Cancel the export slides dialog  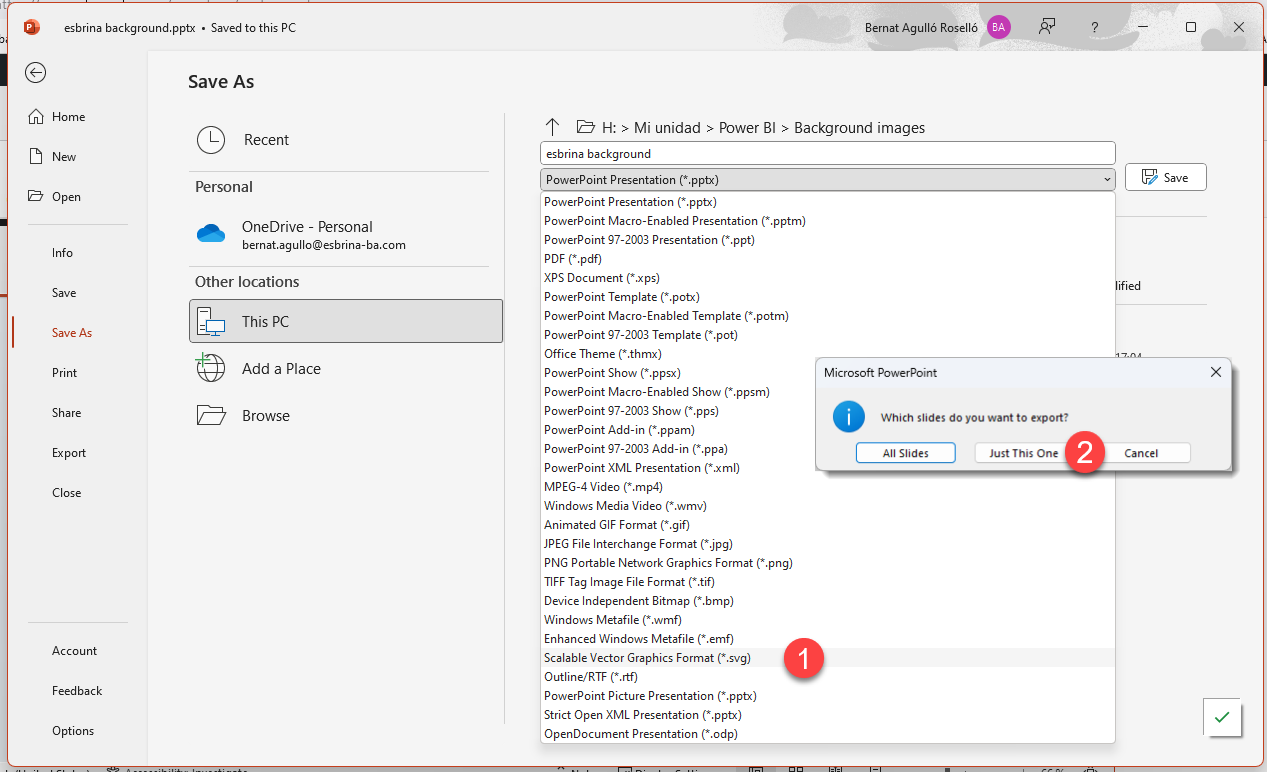(x=1140, y=453)
